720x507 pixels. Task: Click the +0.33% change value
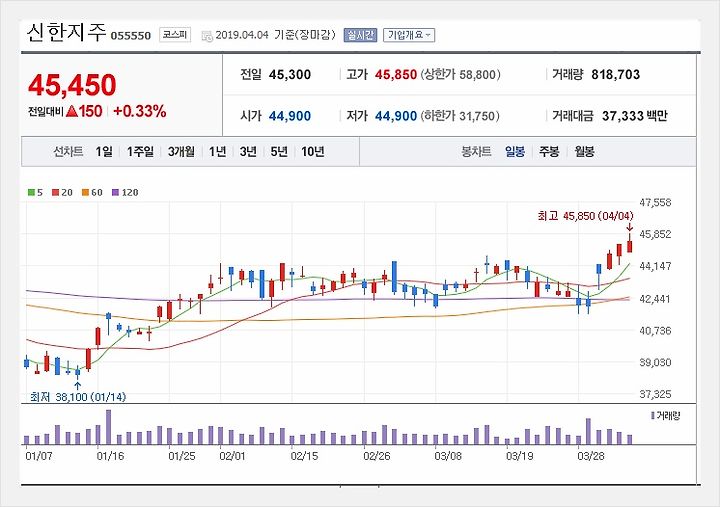pos(140,111)
